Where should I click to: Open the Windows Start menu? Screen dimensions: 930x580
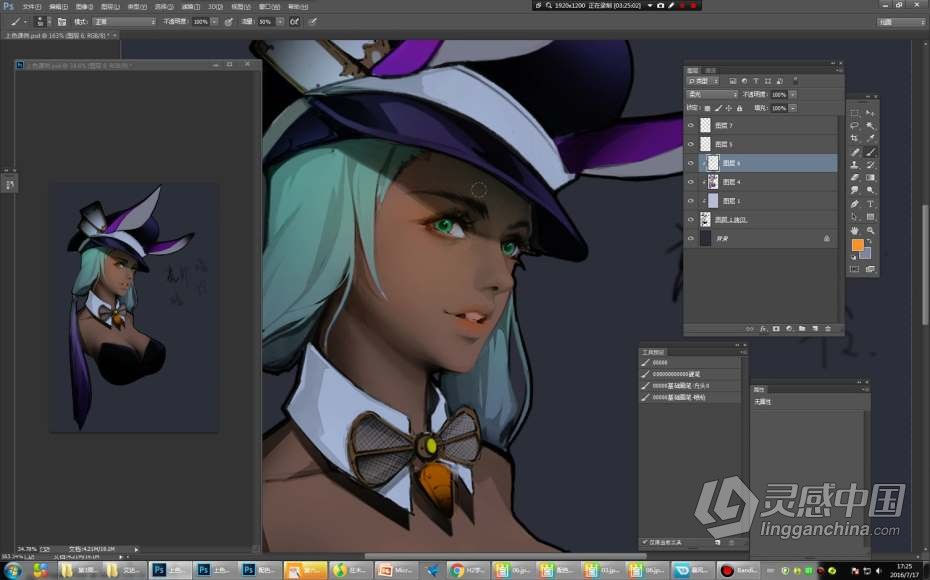(12, 571)
